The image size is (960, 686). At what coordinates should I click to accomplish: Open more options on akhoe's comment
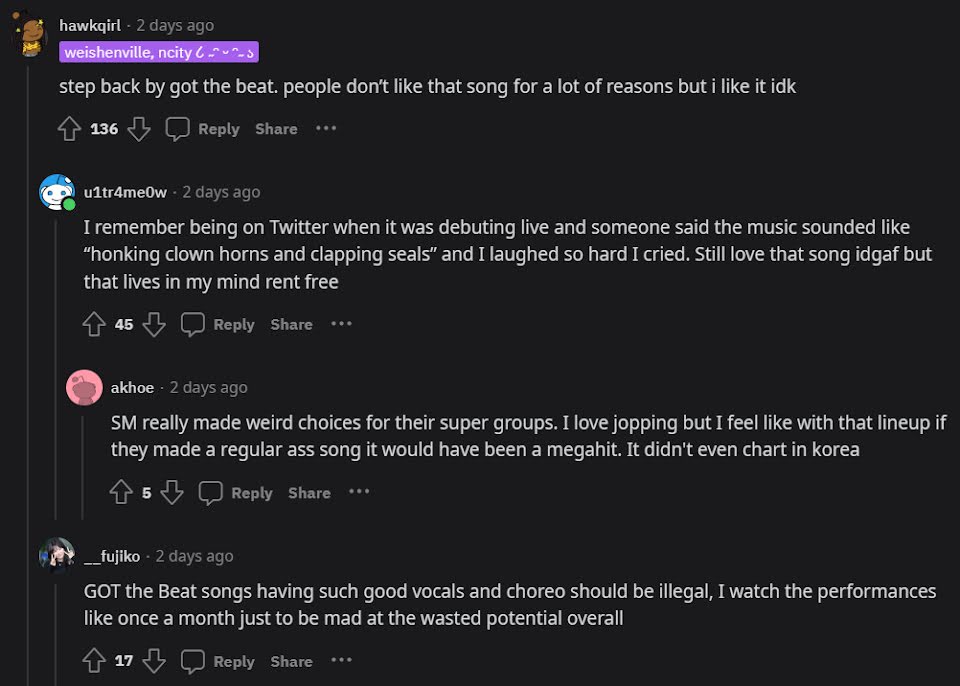point(359,493)
